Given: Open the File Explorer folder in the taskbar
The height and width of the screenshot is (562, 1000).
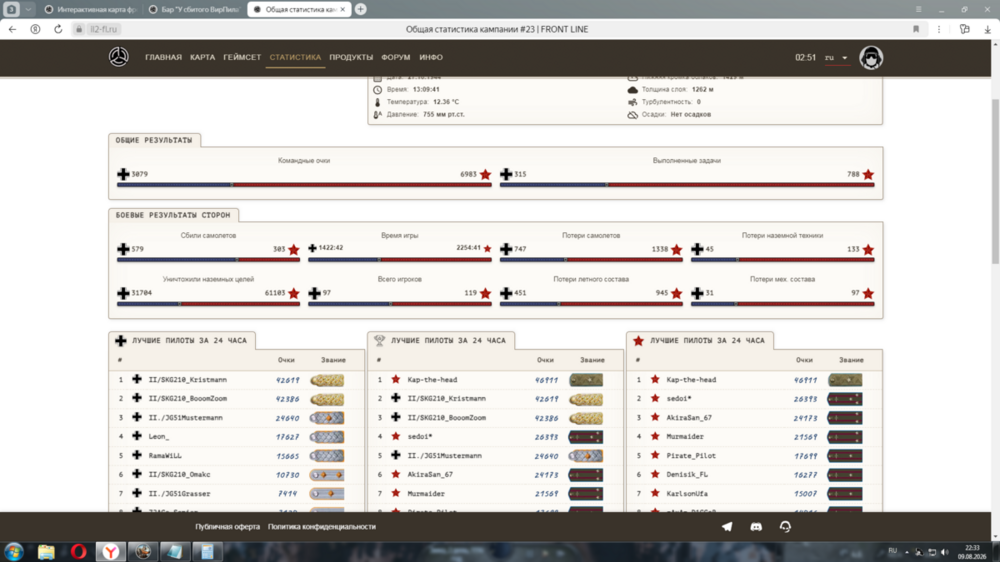Looking at the screenshot, I should click(46, 551).
